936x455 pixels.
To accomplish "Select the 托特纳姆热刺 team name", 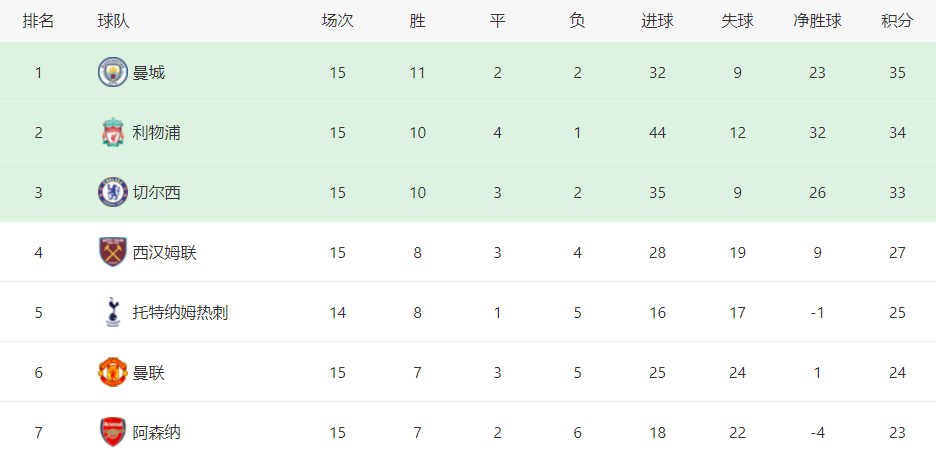I will tap(180, 312).
